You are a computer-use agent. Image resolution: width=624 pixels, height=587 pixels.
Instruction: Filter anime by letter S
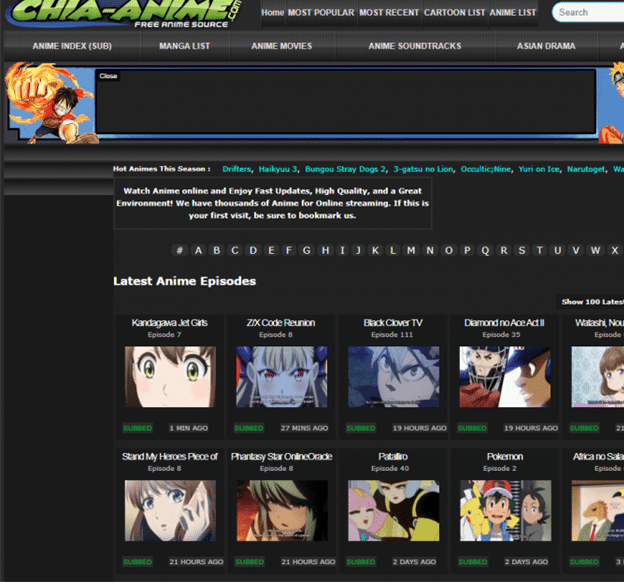coord(522,250)
